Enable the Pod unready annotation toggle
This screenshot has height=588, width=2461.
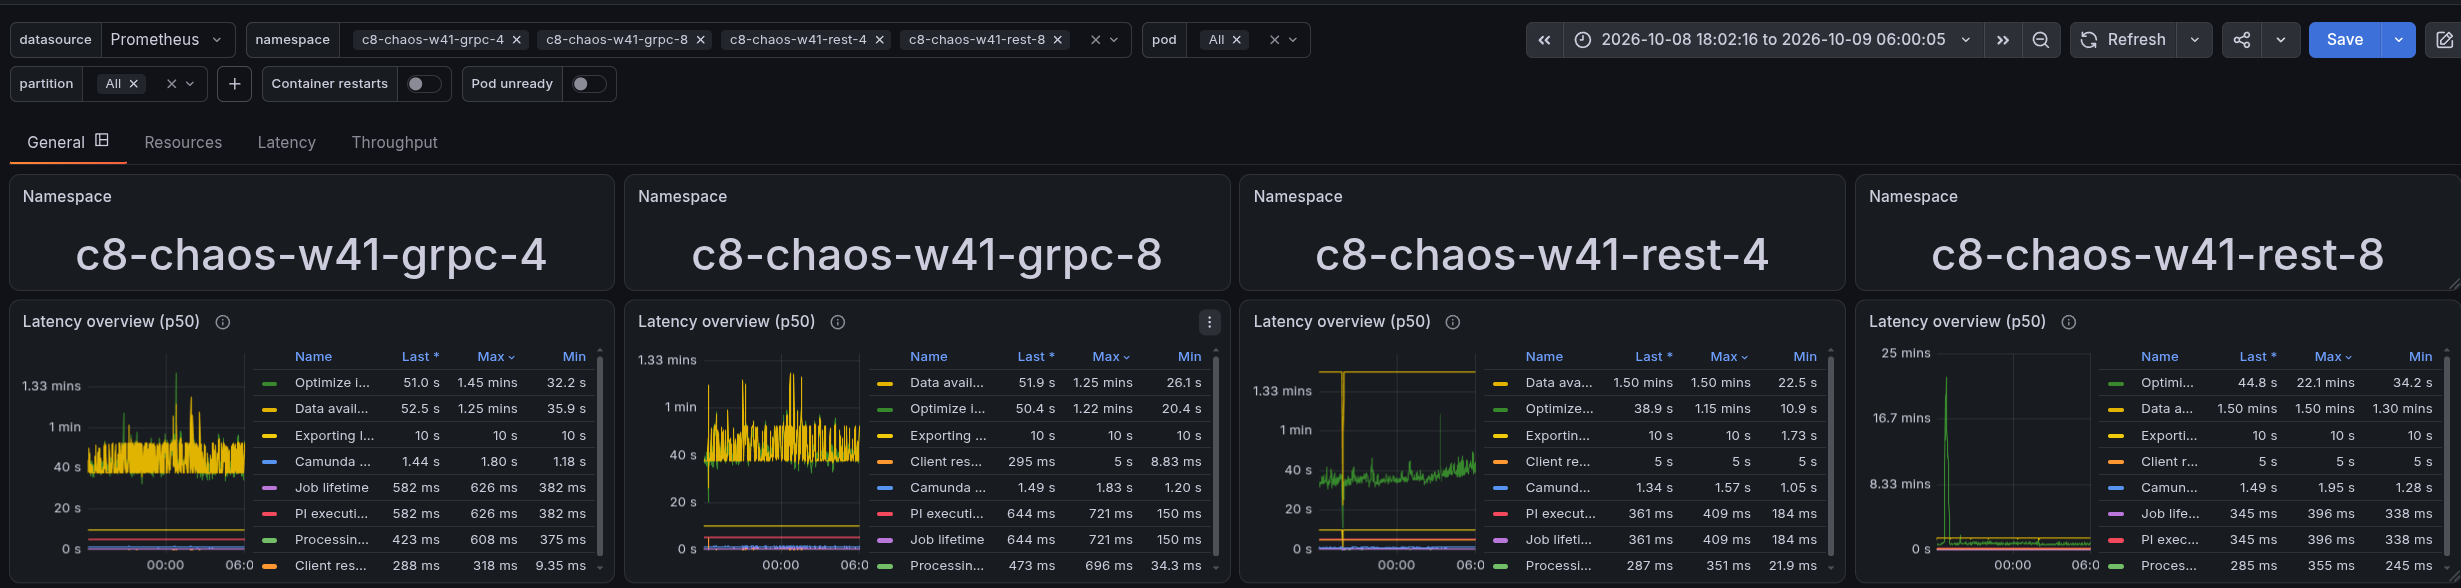[589, 84]
